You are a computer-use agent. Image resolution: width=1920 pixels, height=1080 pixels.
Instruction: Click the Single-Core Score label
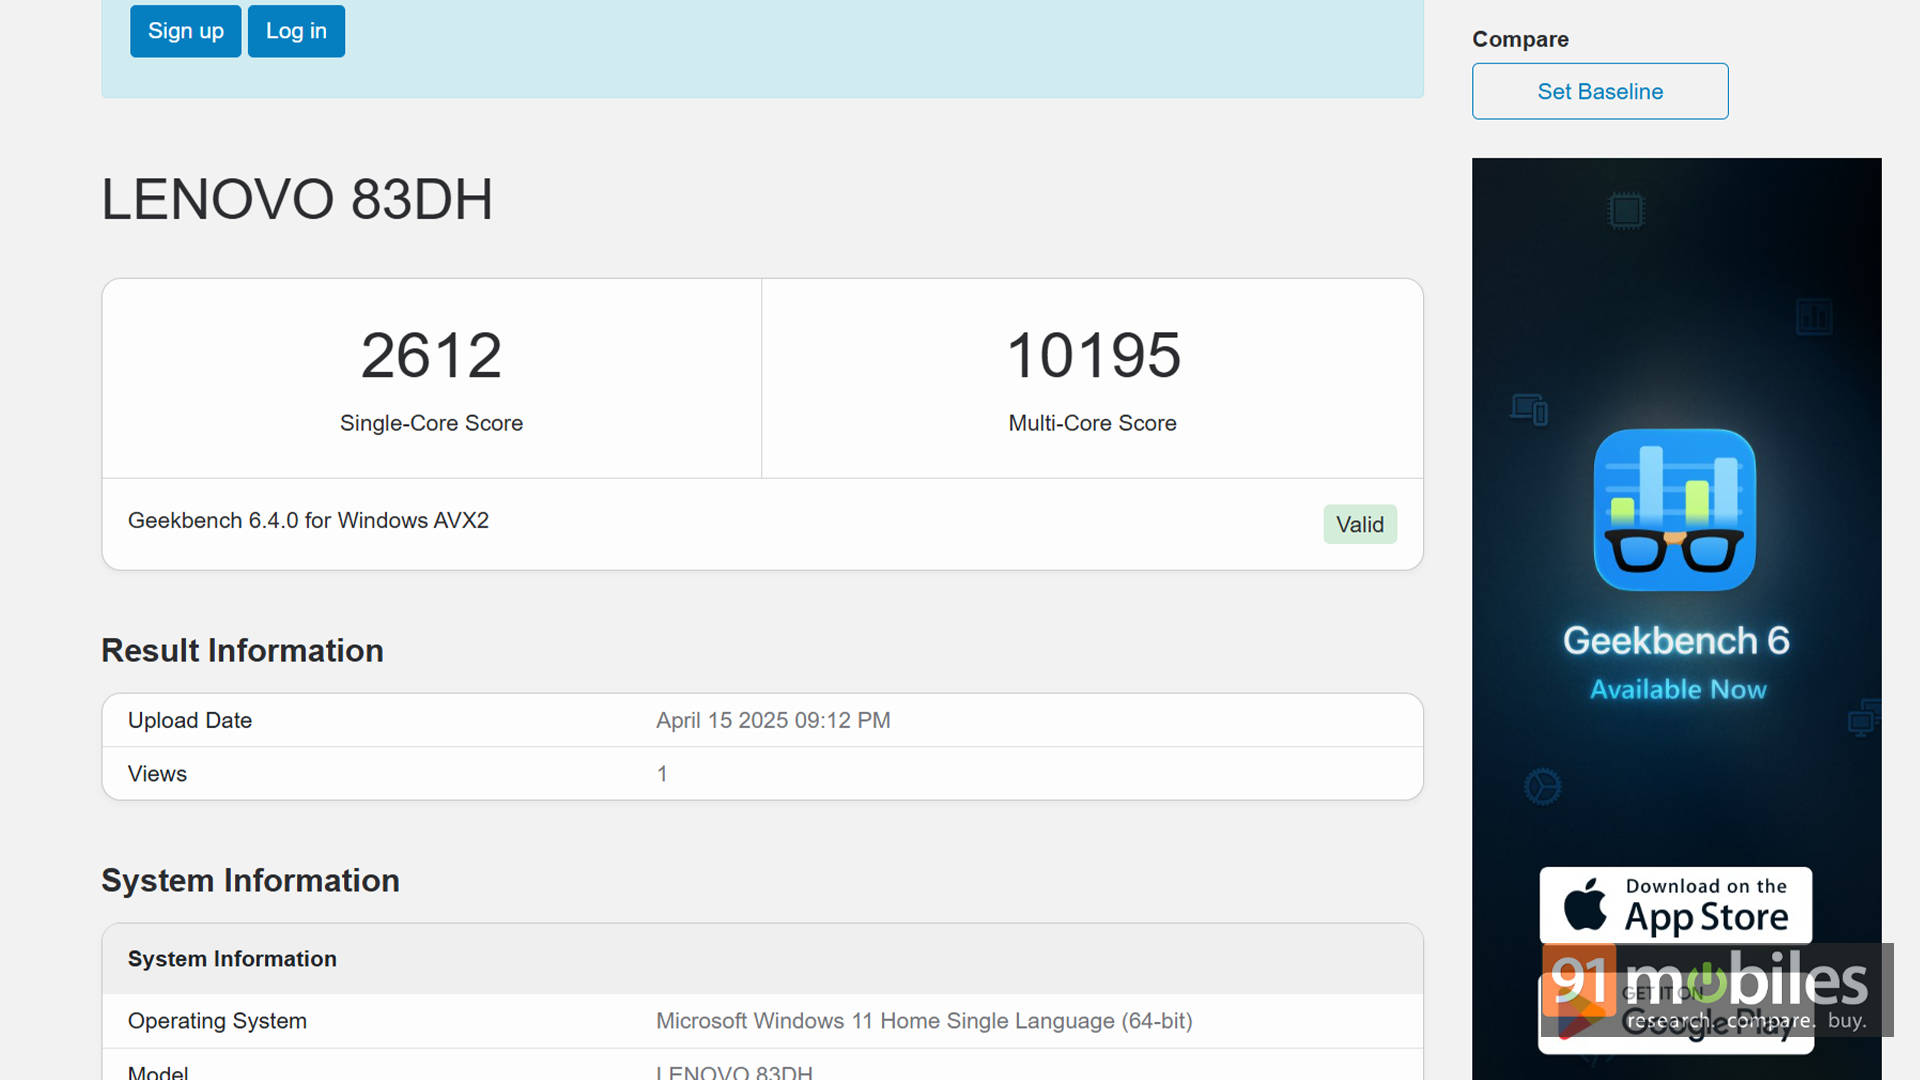(x=431, y=423)
